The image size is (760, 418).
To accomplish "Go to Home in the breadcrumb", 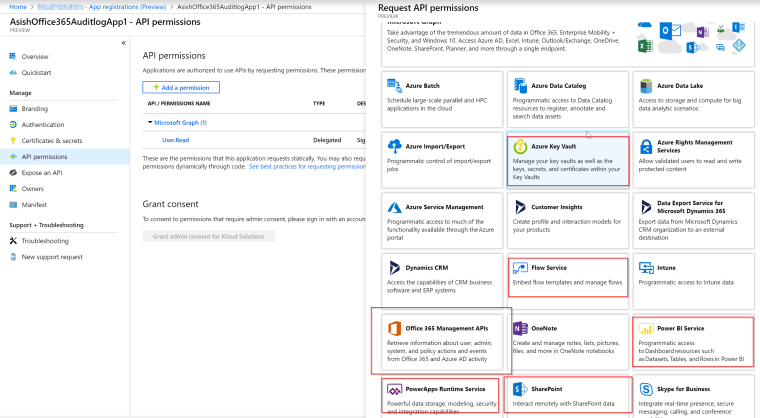I will tap(18, 7).
